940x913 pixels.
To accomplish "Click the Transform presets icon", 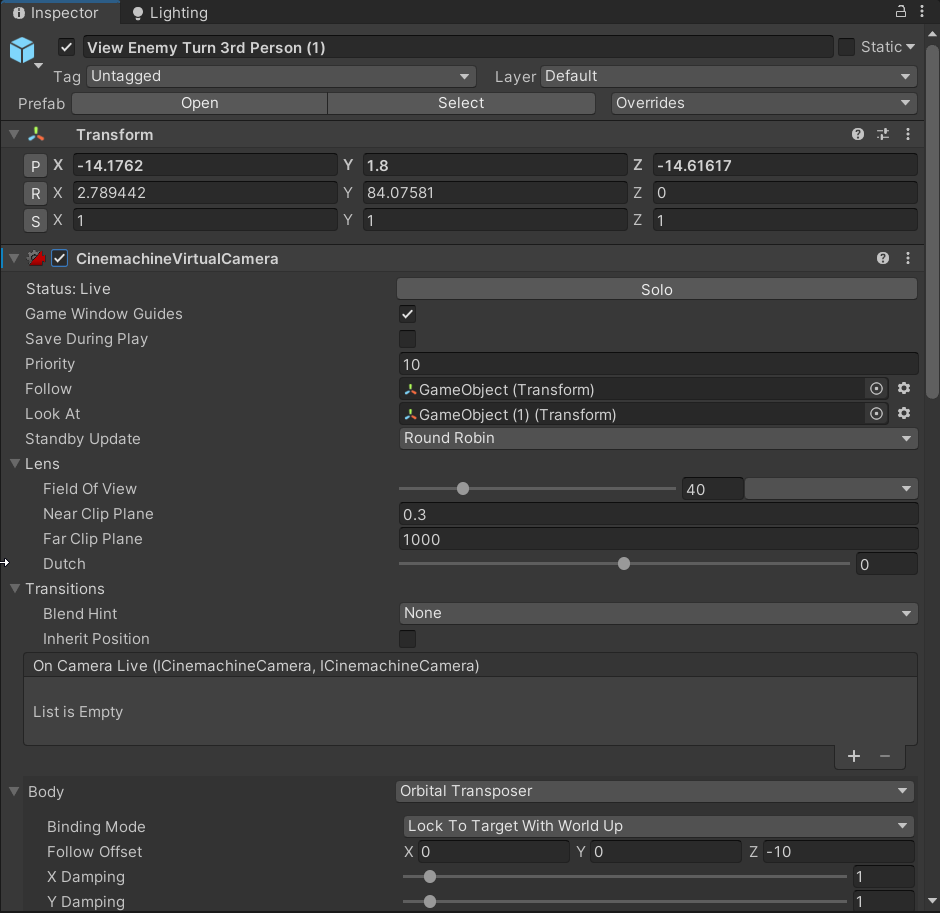I will 882,134.
